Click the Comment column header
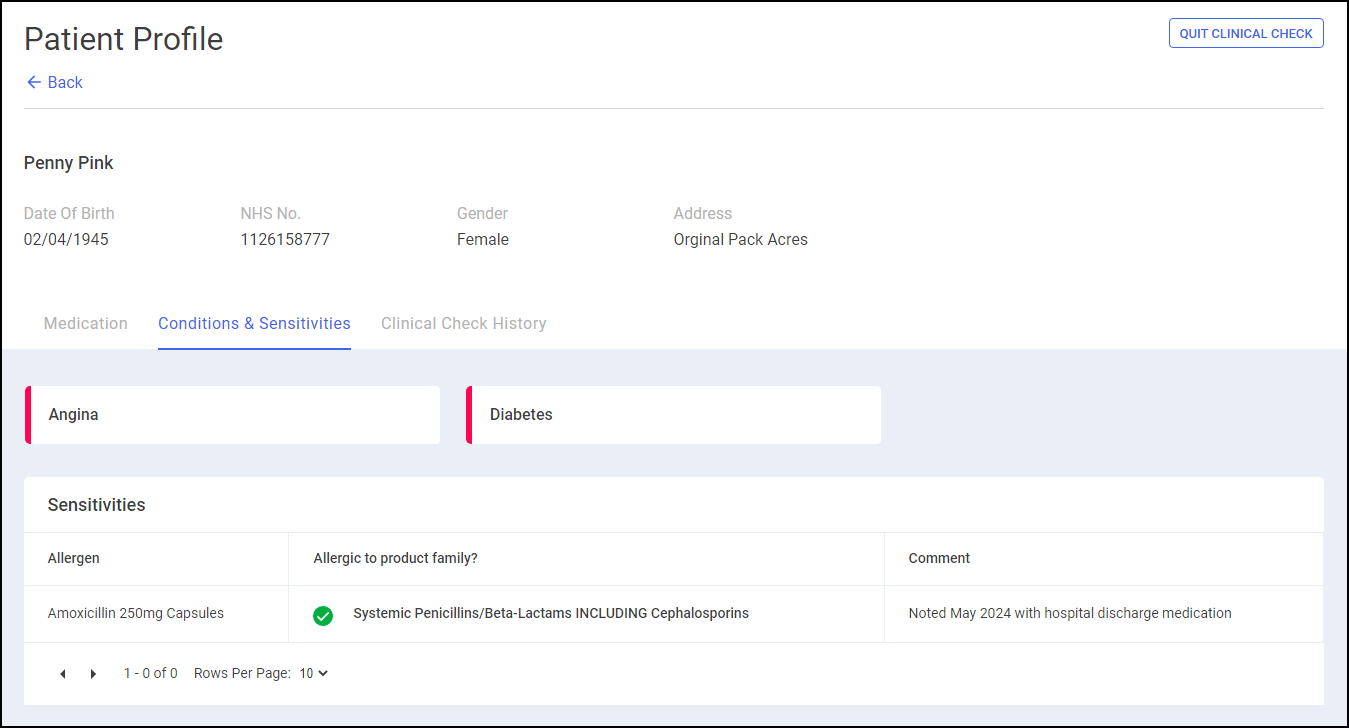 pyautogui.click(x=939, y=558)
